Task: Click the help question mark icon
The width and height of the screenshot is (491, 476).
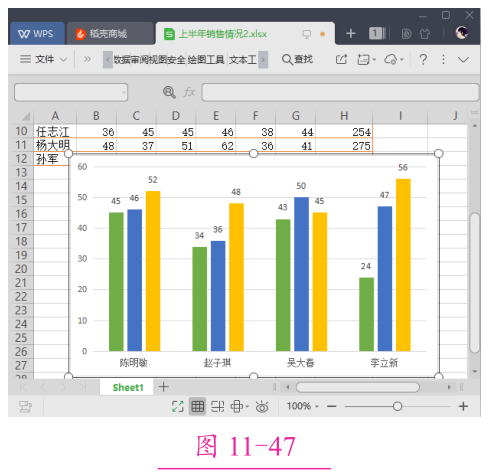Action: [x=423, y=59]
